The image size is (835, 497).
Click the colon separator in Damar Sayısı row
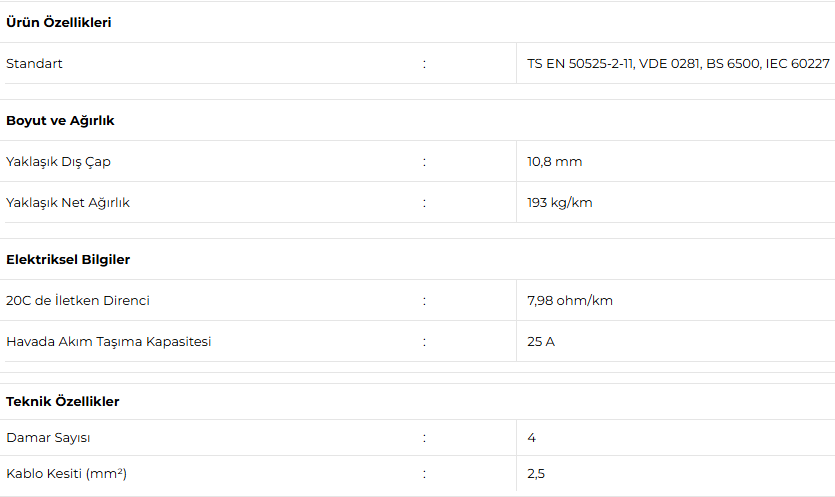[x=424, y=437]
